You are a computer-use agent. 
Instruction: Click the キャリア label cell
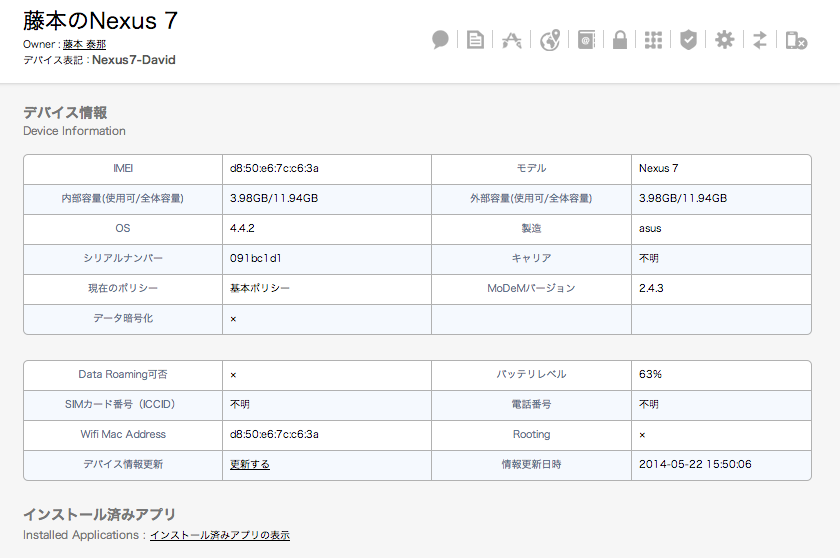531,258
